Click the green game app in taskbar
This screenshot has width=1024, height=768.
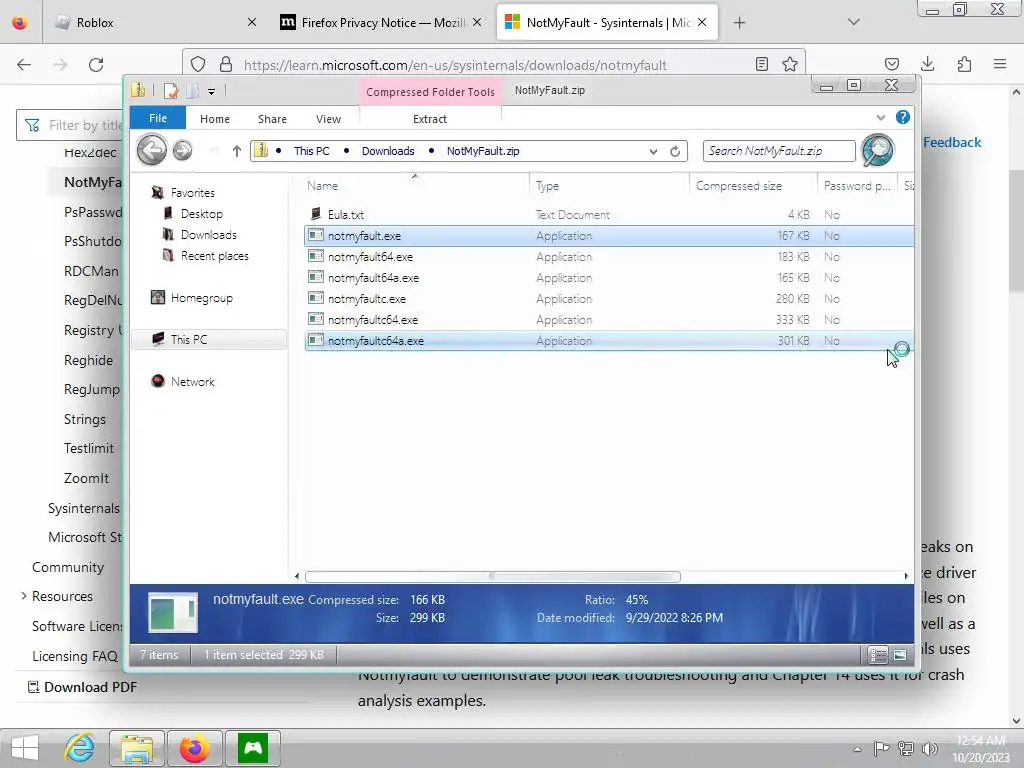[x=253, y=748]
